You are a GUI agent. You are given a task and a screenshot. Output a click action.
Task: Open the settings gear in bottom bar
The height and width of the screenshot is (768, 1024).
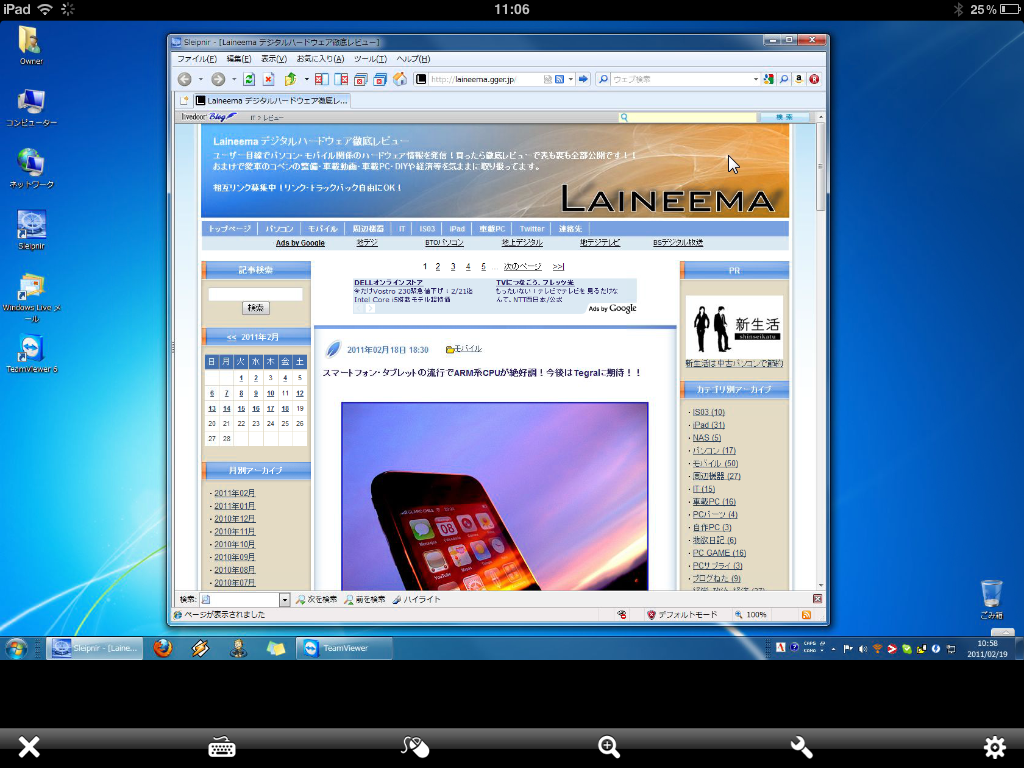point(995,746)
